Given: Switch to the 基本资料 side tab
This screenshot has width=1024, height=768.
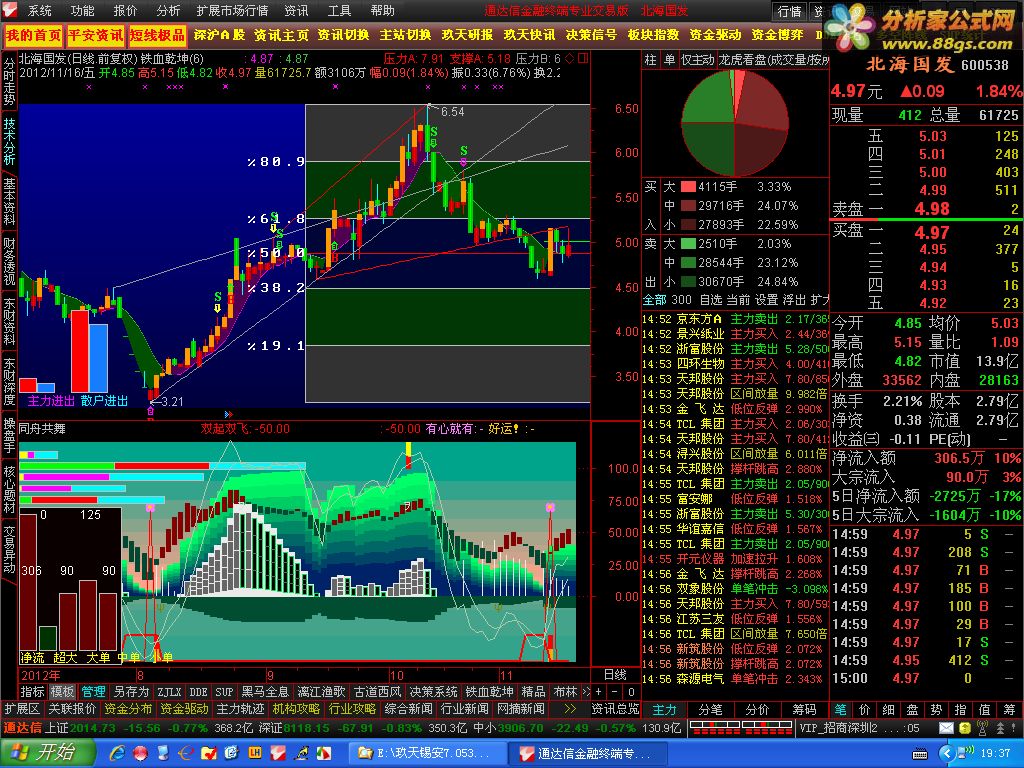Looking at the screenshot, I should pyautogui.click(x=9, y=201).
